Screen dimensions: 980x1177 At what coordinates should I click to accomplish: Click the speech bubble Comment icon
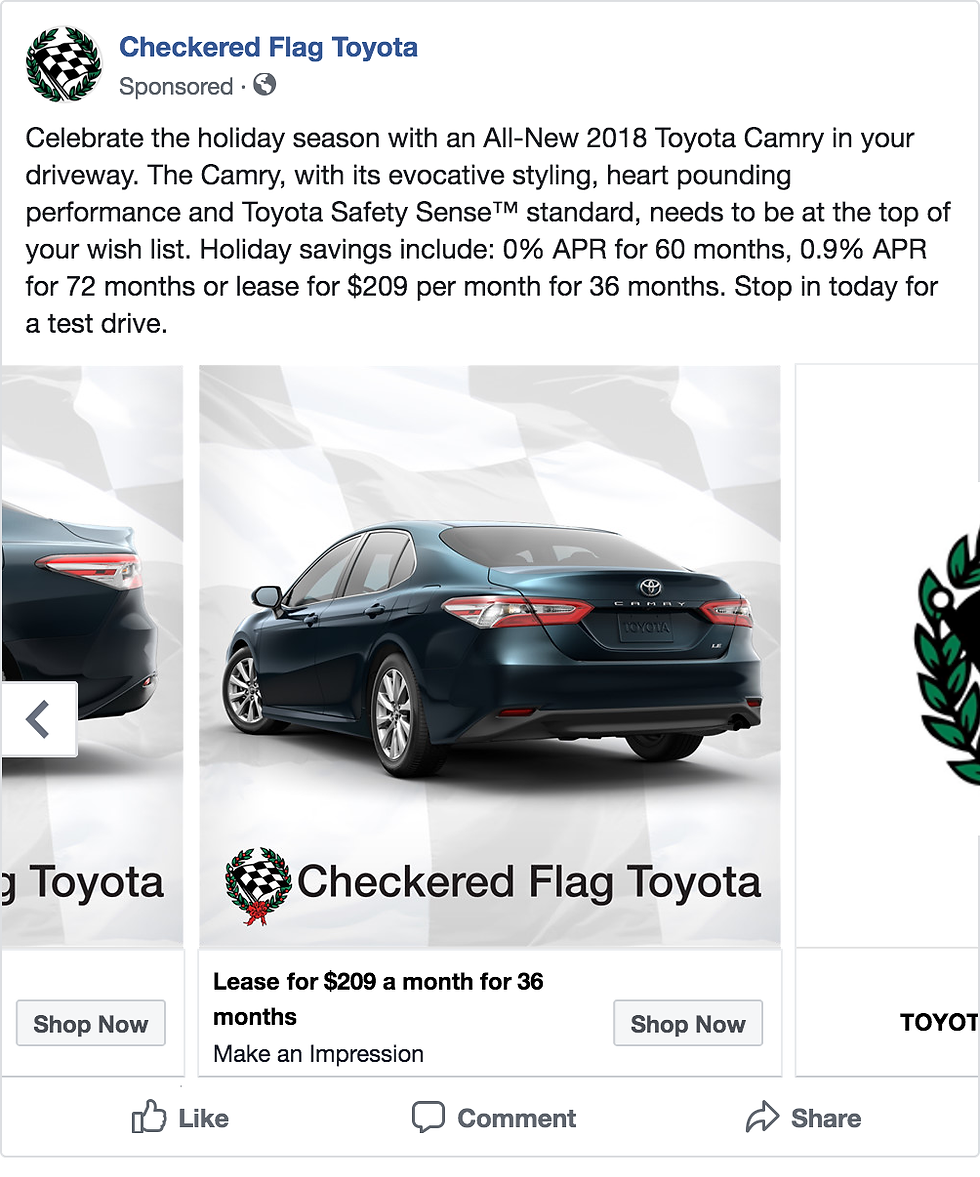[x=428, y=1117]
